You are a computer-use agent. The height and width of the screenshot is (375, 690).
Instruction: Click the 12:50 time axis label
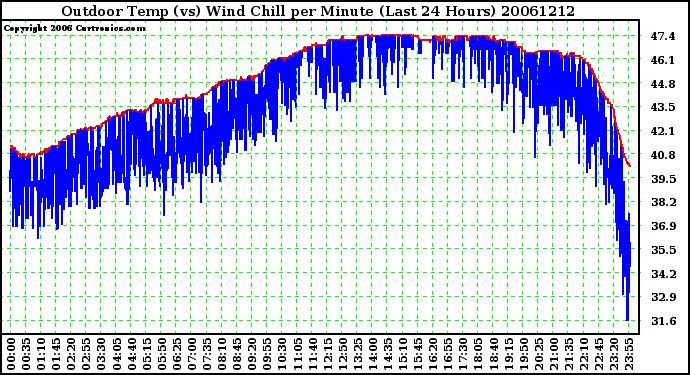[x=342, y=354]
